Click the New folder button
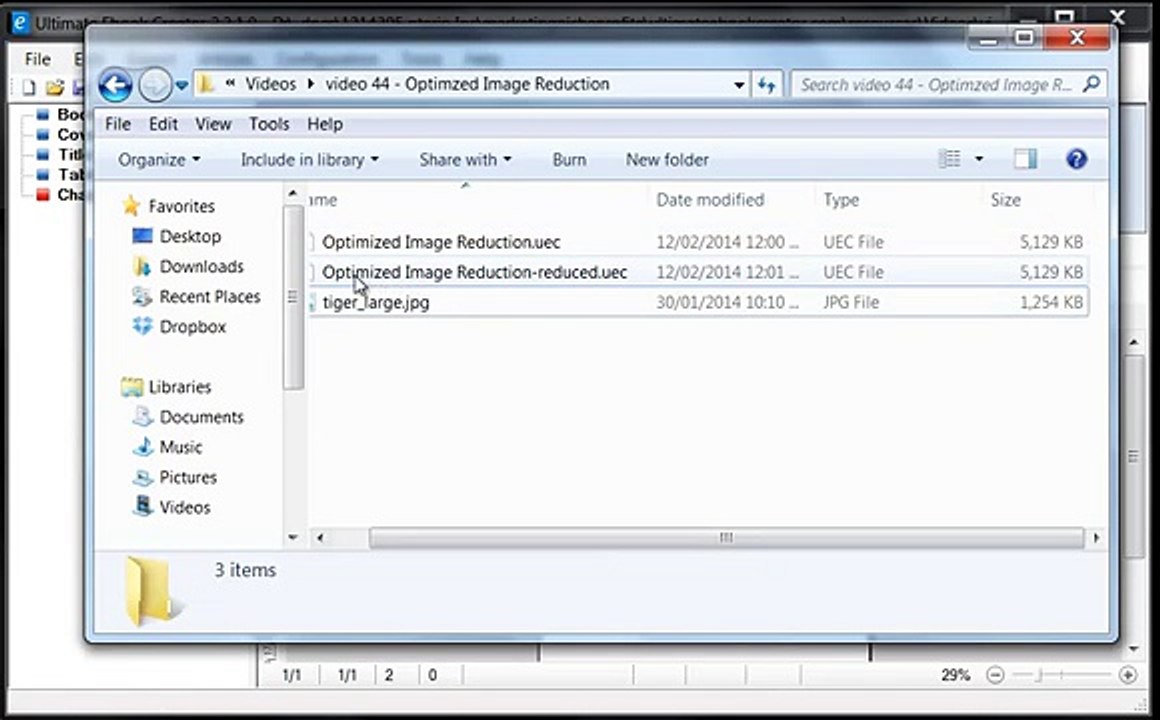This screenshot has height=720, width=1160. point(667,159)
